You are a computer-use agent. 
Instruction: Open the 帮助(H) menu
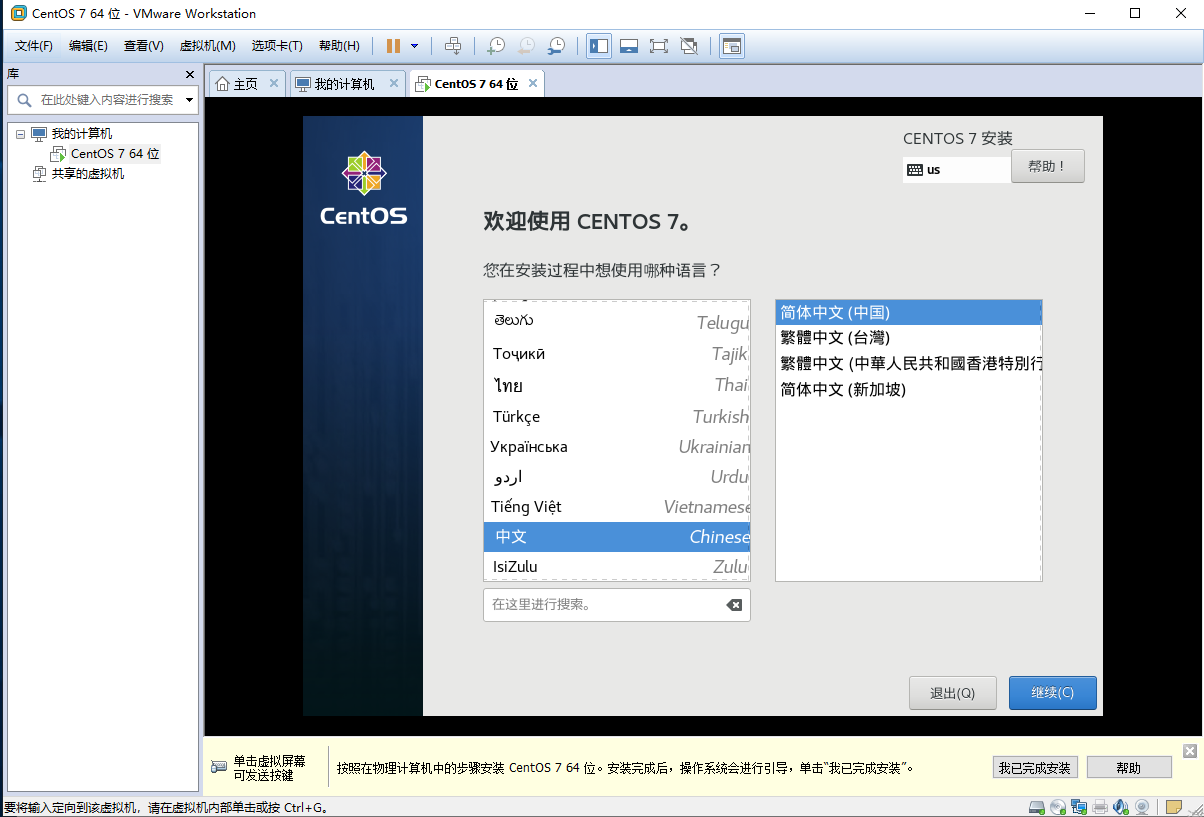tap(339, 46)
